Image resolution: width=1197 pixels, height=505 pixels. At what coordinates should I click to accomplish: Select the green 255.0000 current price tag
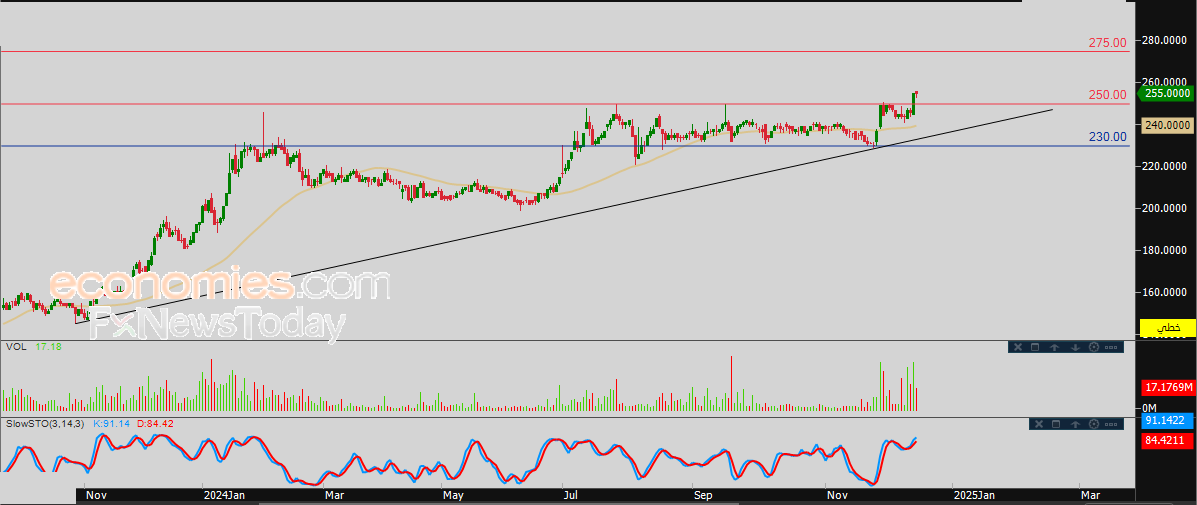(x=1166, y=94)
